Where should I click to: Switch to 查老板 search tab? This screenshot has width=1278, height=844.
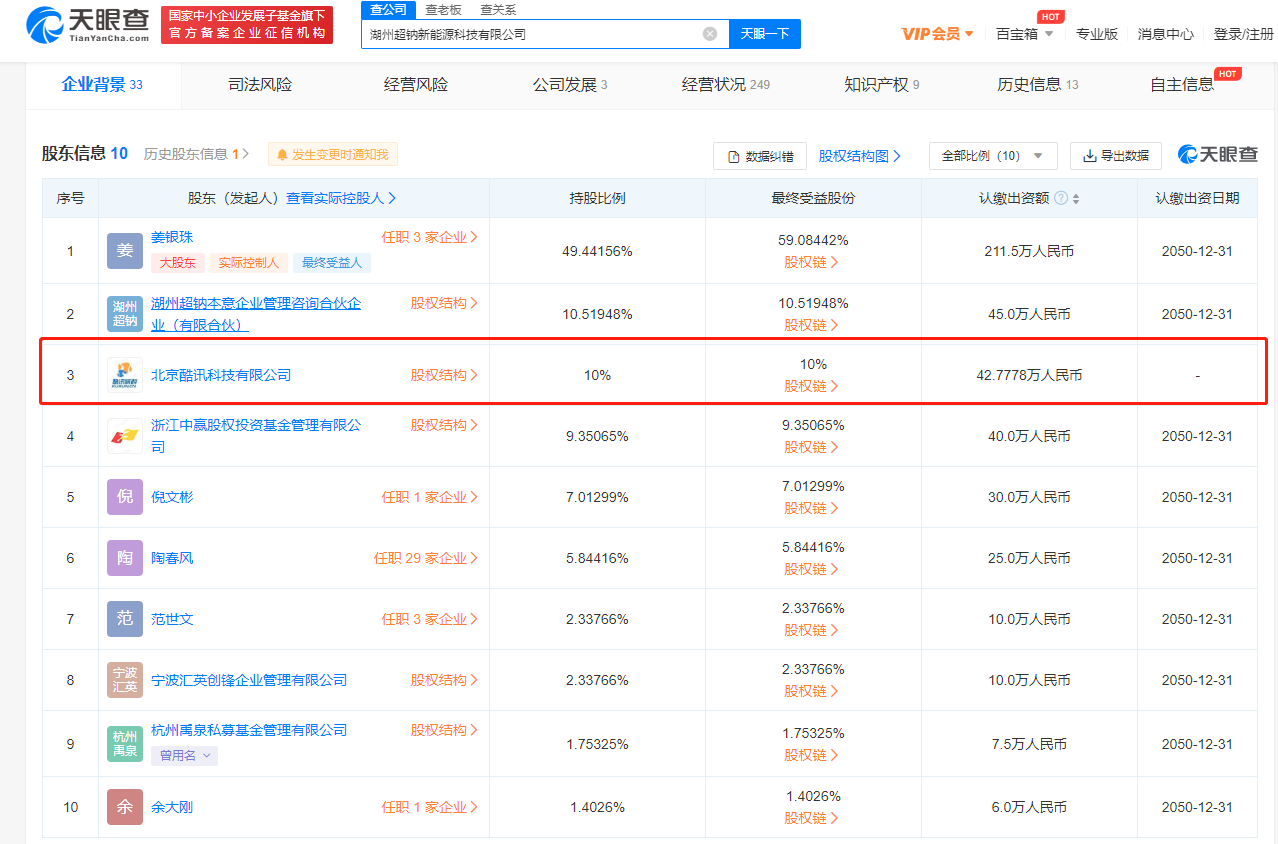tap(443, 9)
